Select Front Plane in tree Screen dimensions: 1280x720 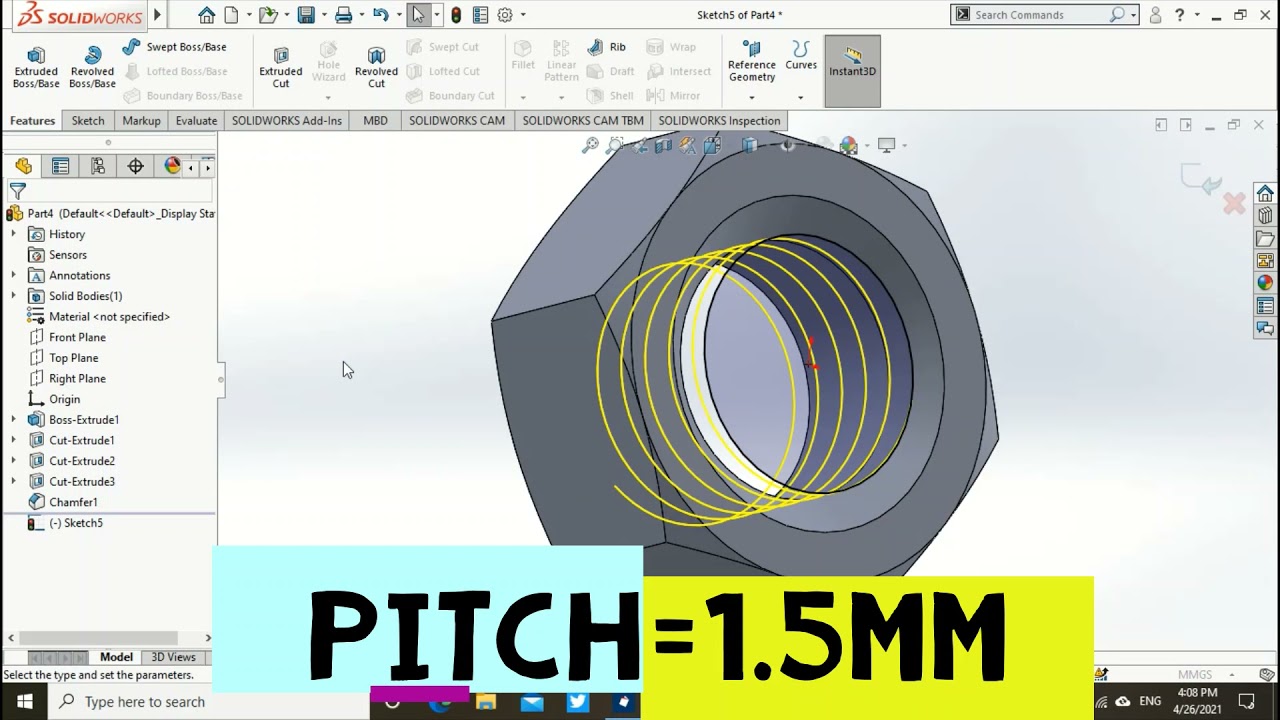[x=77, y=337]
